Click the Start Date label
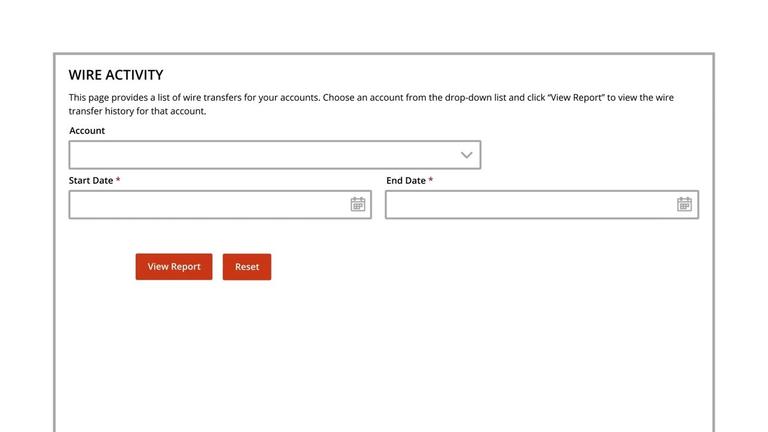The width and height of the screenshot is (768, 432). click(91, 181)
